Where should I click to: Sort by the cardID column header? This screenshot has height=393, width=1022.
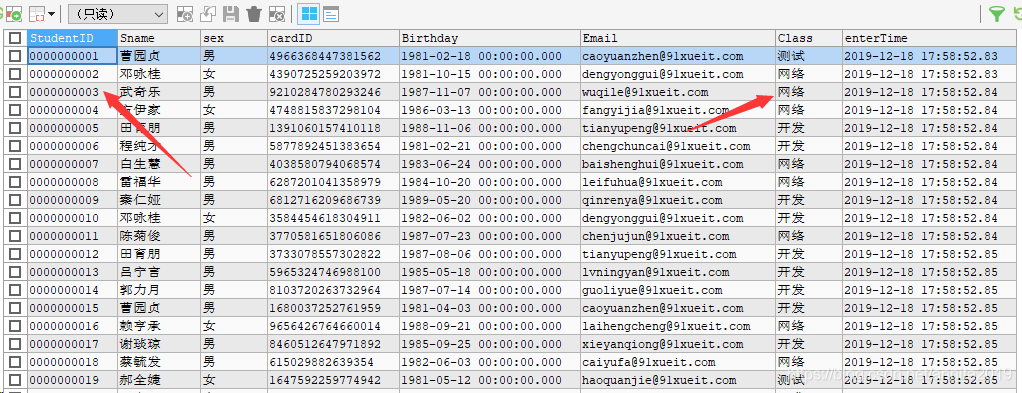click(333, 38)
